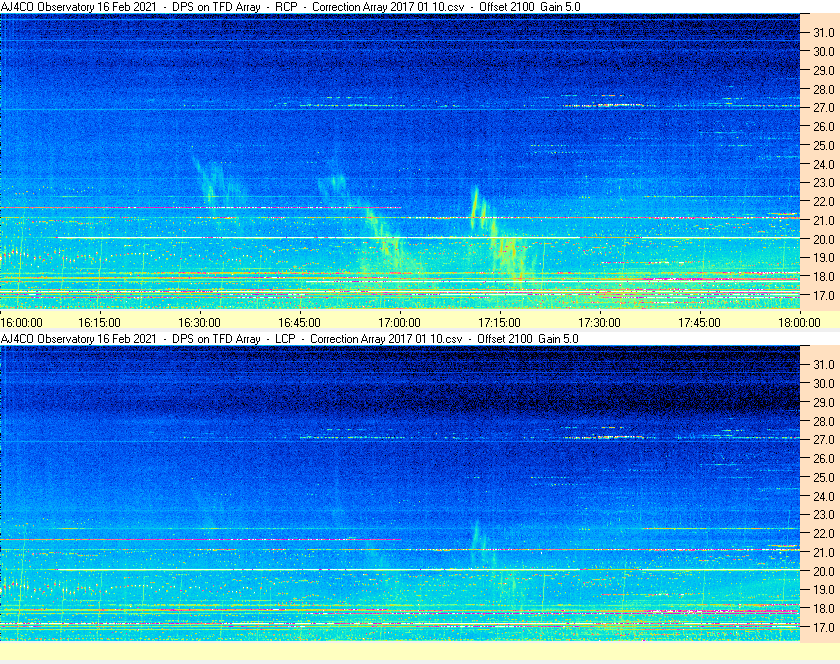Click the 27.0 frequency label on RCP plot
Viewport: 840px width, 664px height.
[x=824, y=108]
